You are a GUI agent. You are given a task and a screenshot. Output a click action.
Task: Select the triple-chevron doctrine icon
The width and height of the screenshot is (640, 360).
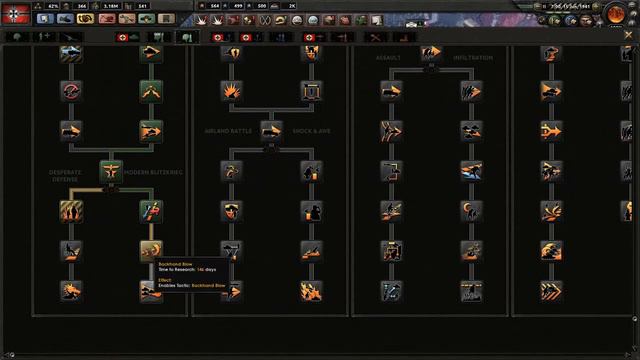pos(551,291)
